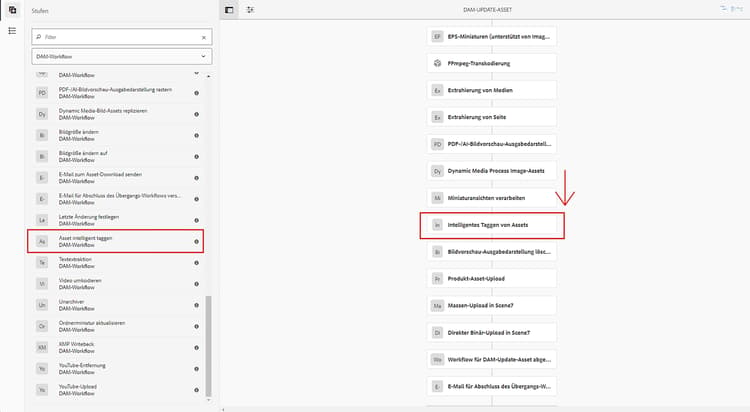750x412 pixels.
Task: Open the content tree list icon in left rail
Action: [x=12, y=31]
